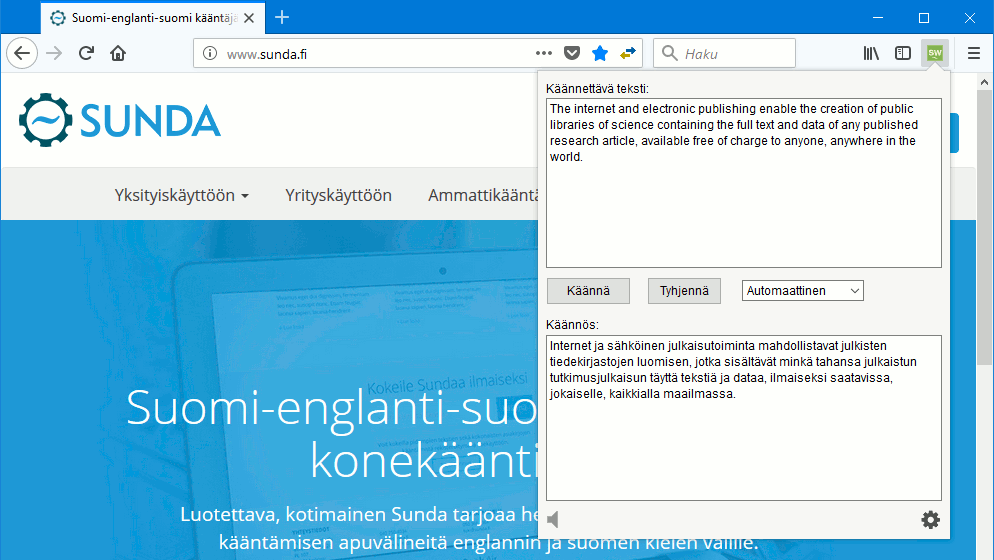Viewport: 994px width, 560px height.
Task: Click the Käännä translate button
Action: (x=588, y=291)
